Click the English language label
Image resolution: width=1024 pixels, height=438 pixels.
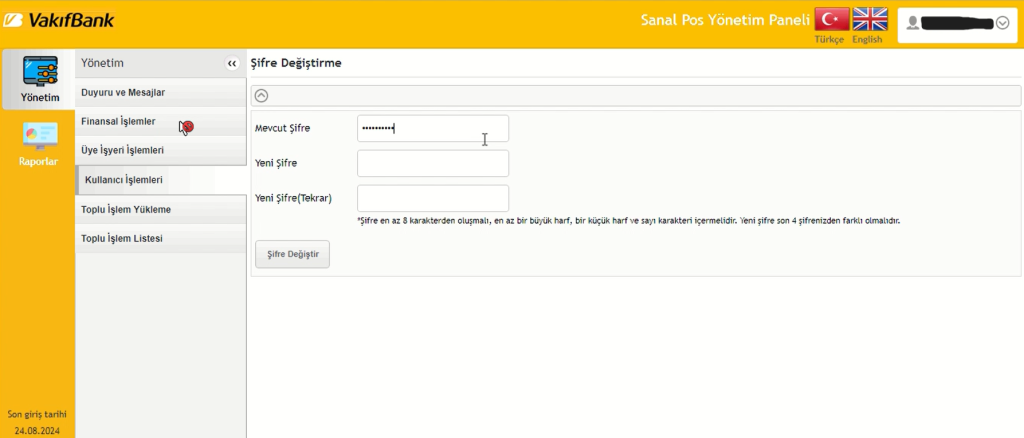(867, 40)
